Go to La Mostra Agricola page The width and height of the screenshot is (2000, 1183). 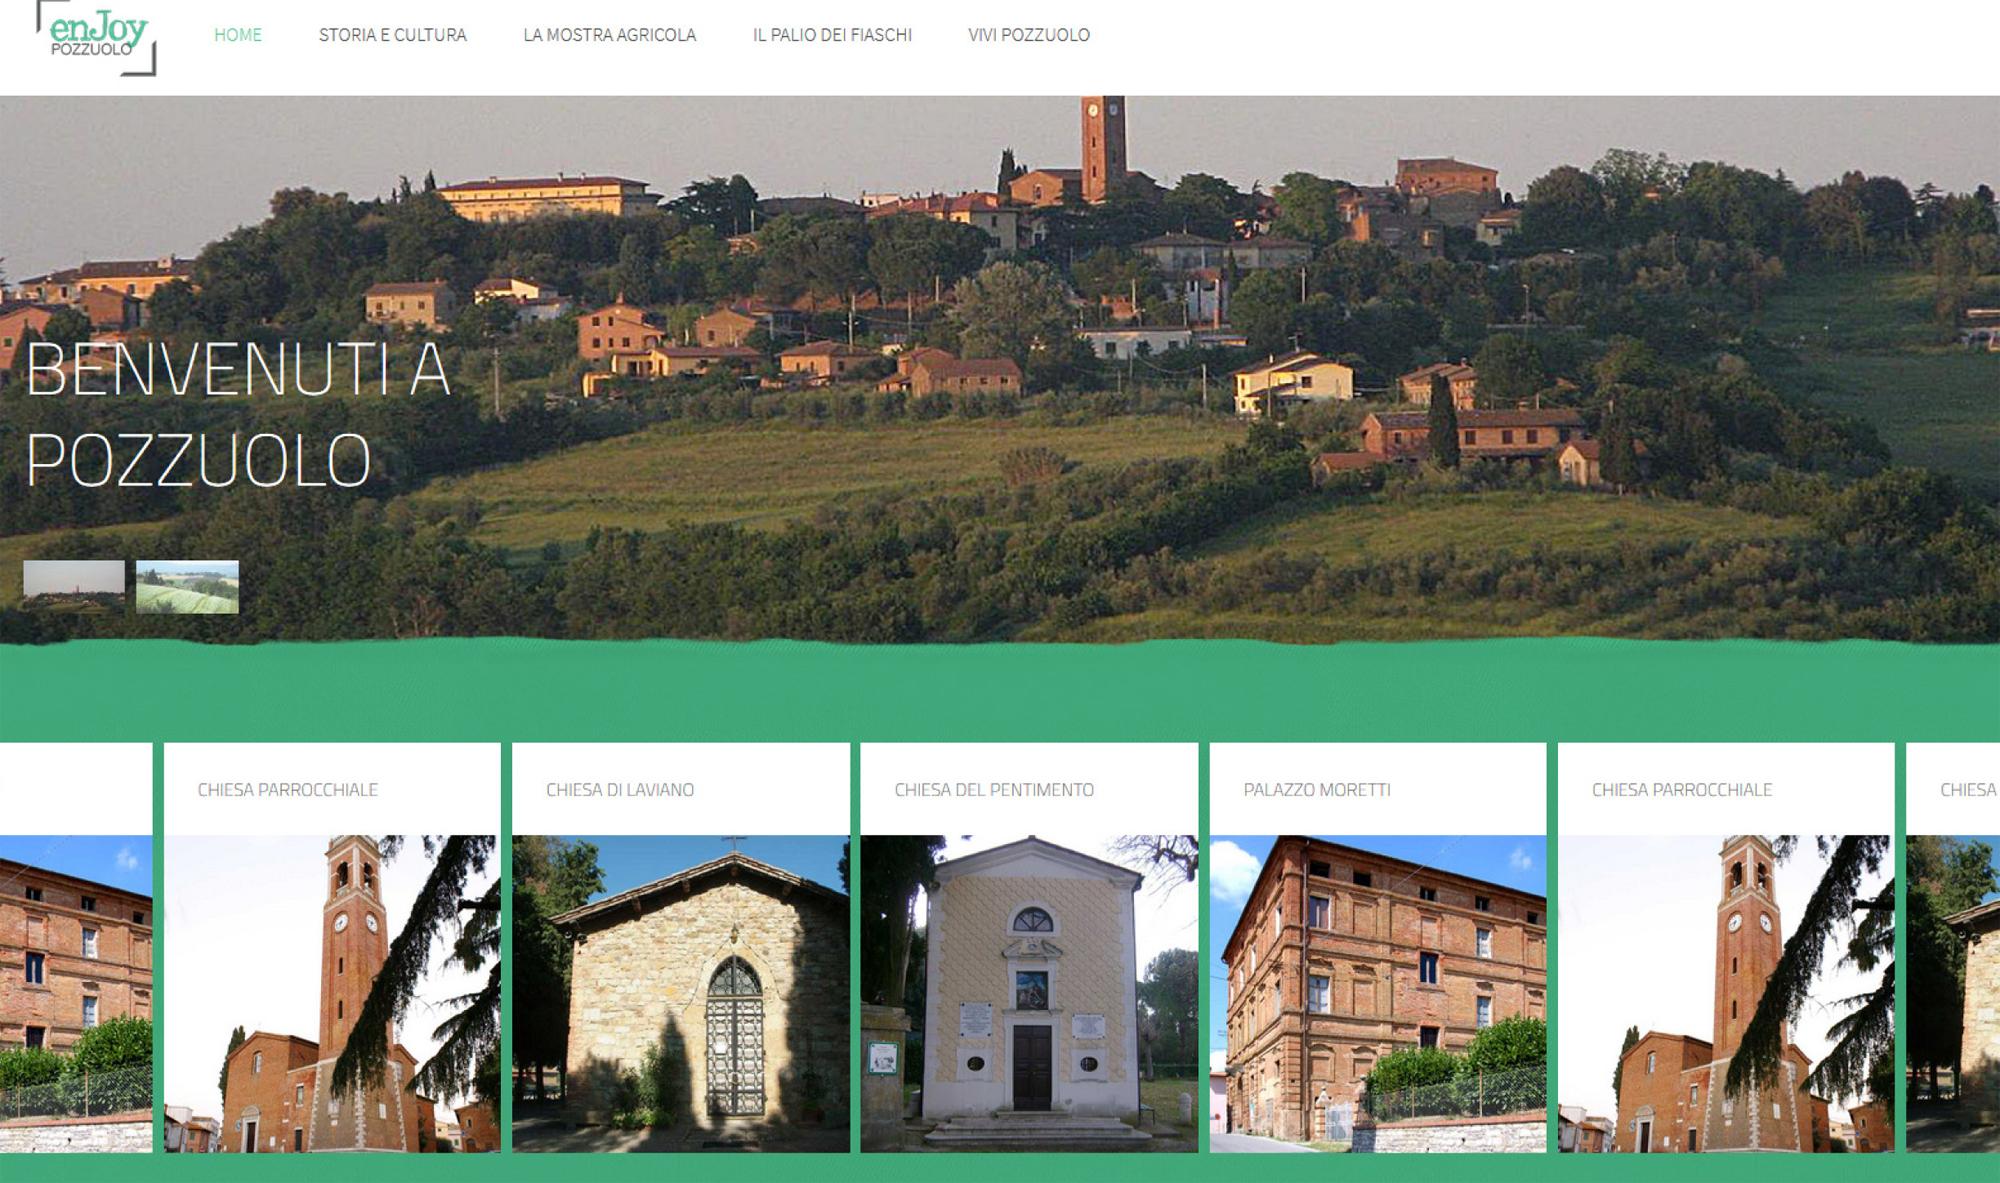click(x=610, y=35)
